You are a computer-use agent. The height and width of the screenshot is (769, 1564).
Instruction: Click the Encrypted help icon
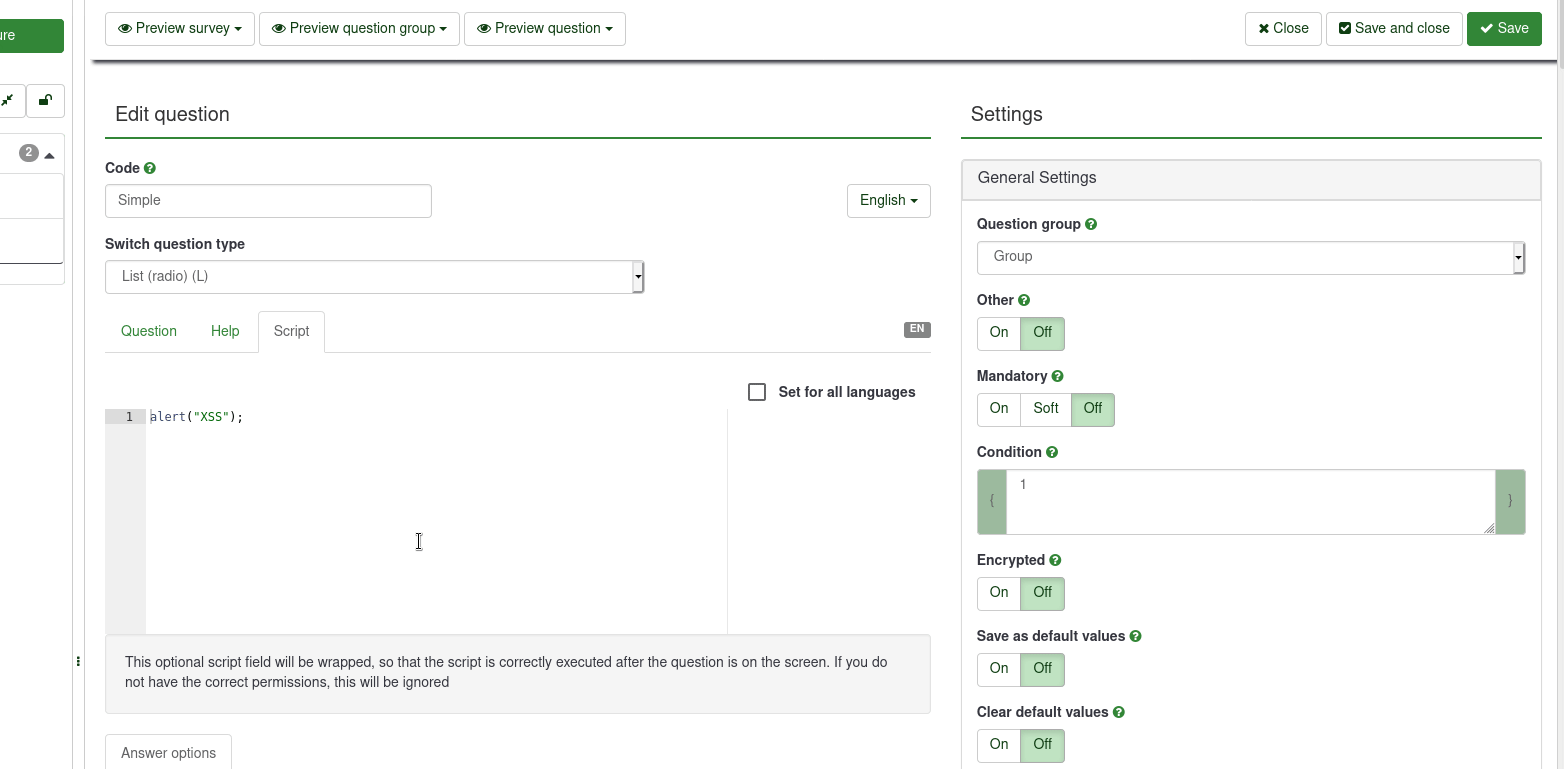1055,560
